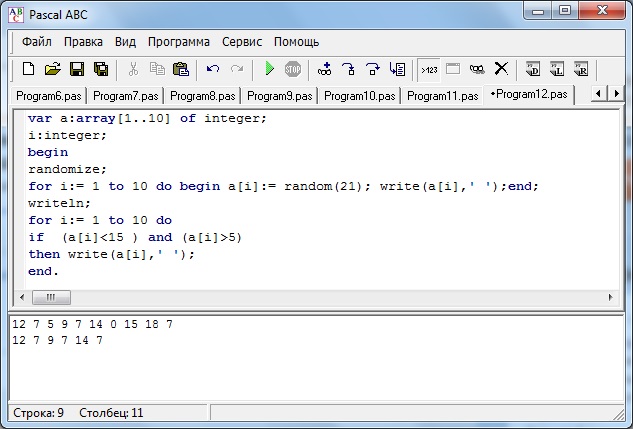Open the Помощь menu

click(296, 42)
